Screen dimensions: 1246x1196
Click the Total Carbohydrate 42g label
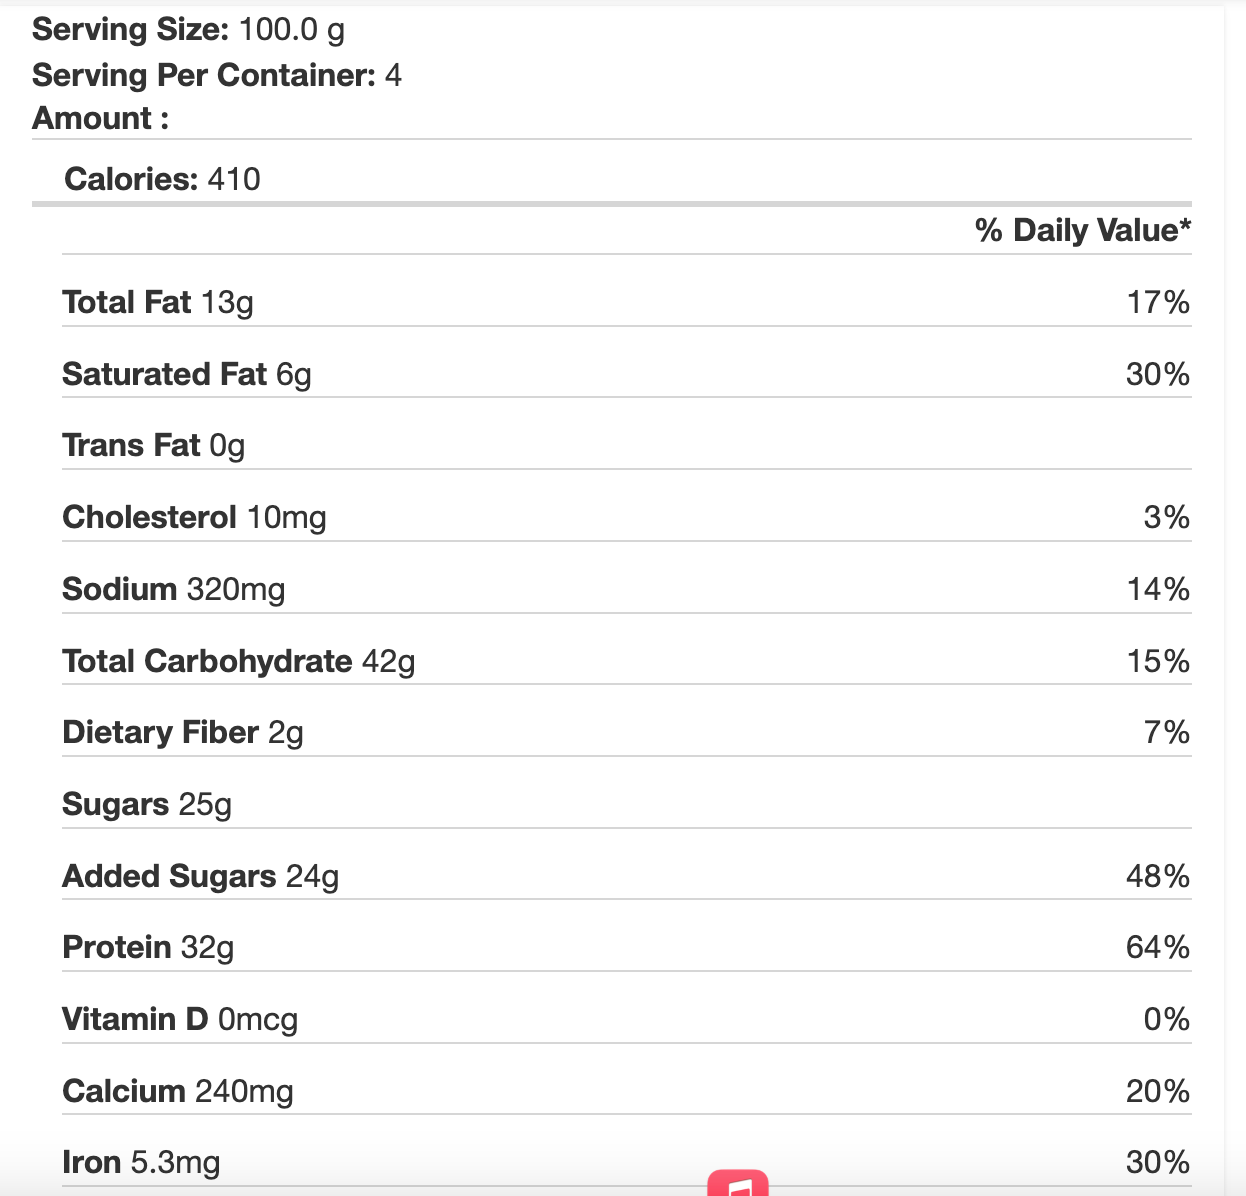(238, 661)
